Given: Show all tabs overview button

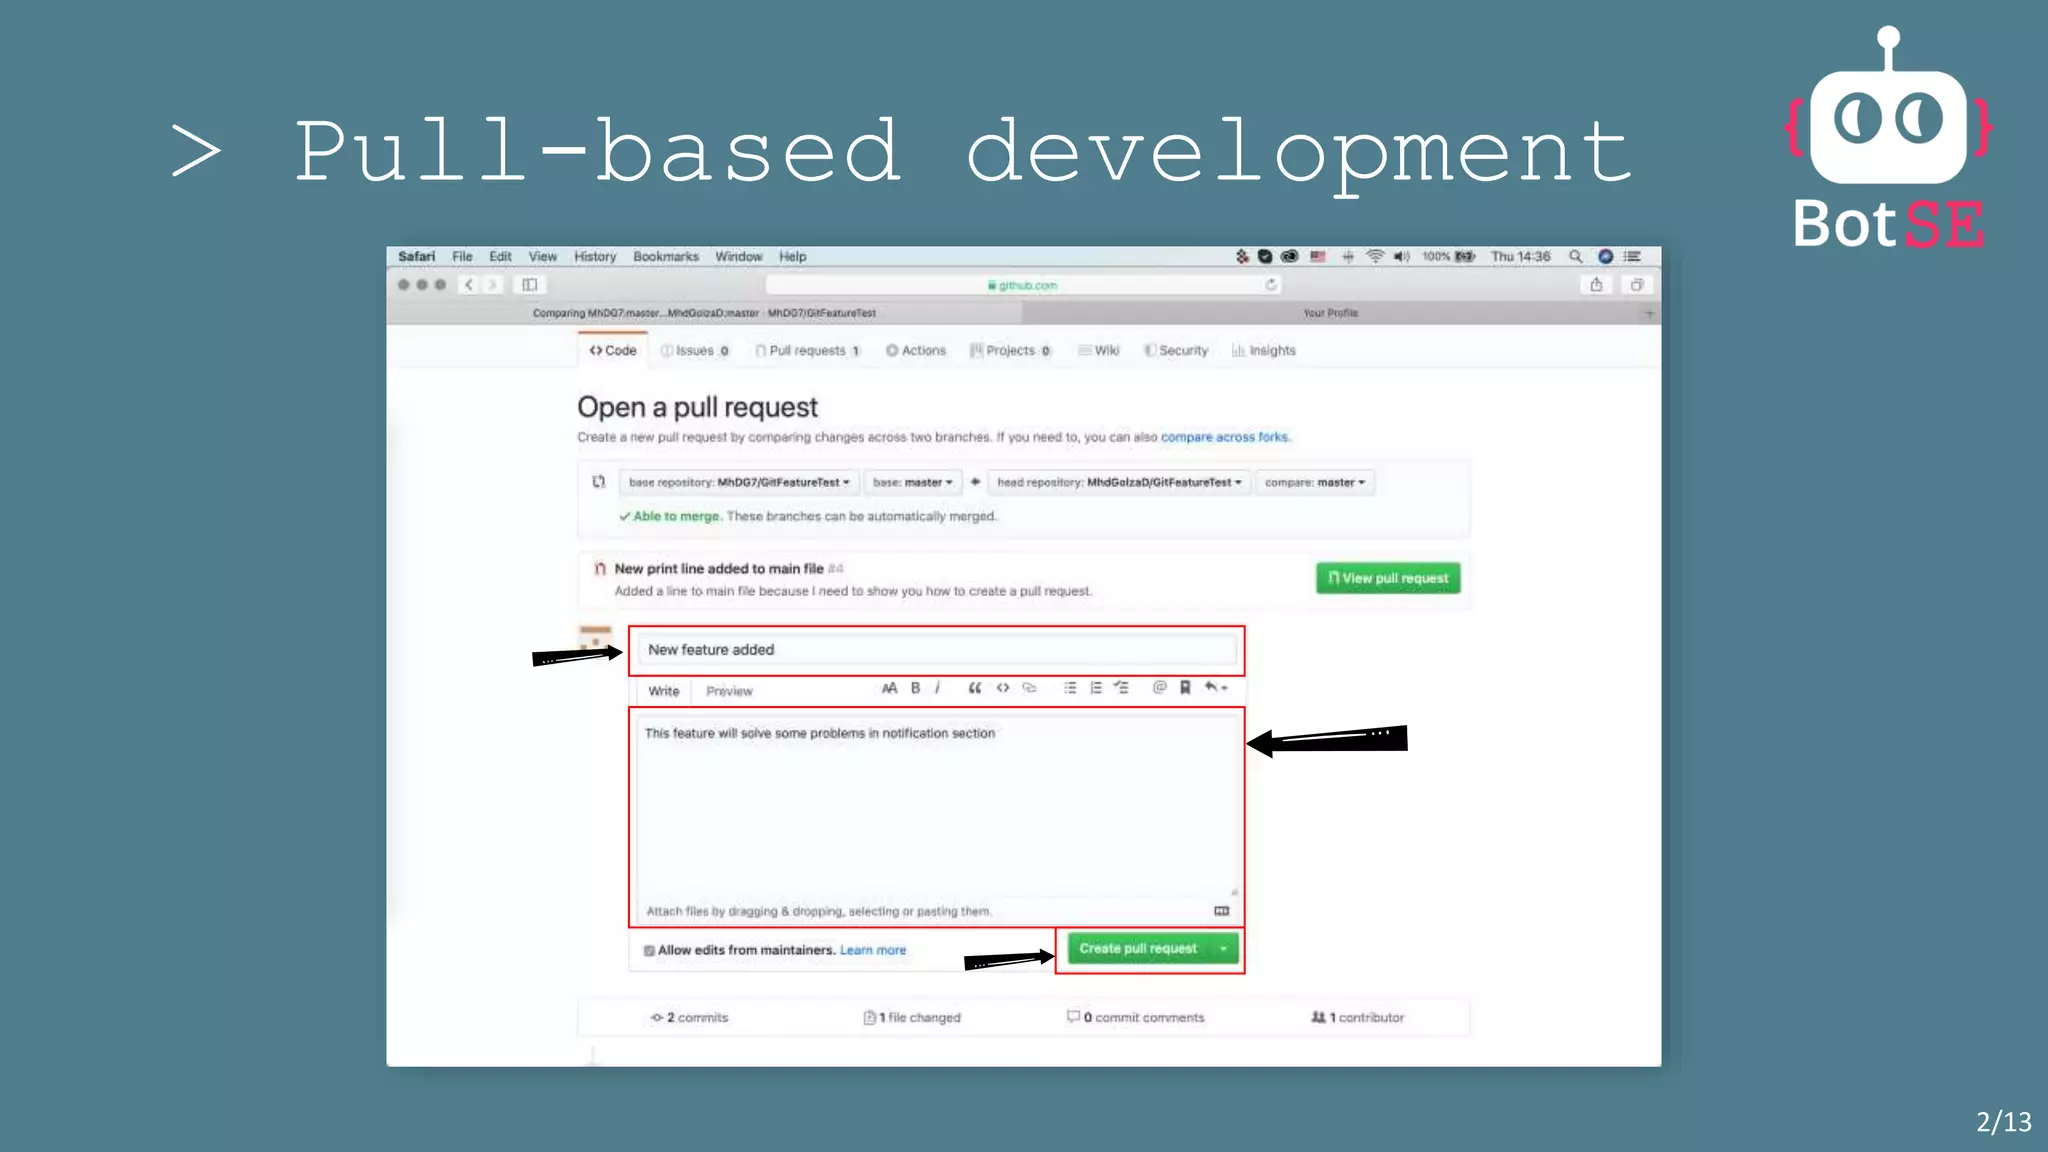Looking at the screenshot, I should (x=1637, y=285).
